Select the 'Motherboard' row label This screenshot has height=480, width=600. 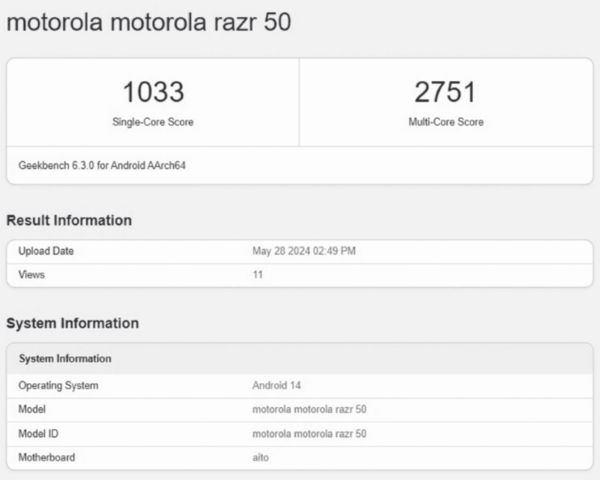tap(46, 457)
